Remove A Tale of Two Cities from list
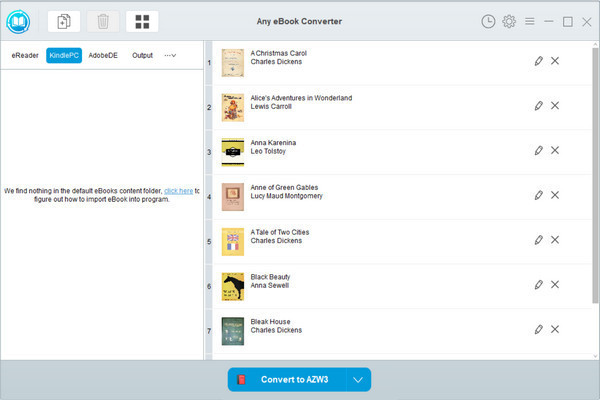 click(555, 240)
